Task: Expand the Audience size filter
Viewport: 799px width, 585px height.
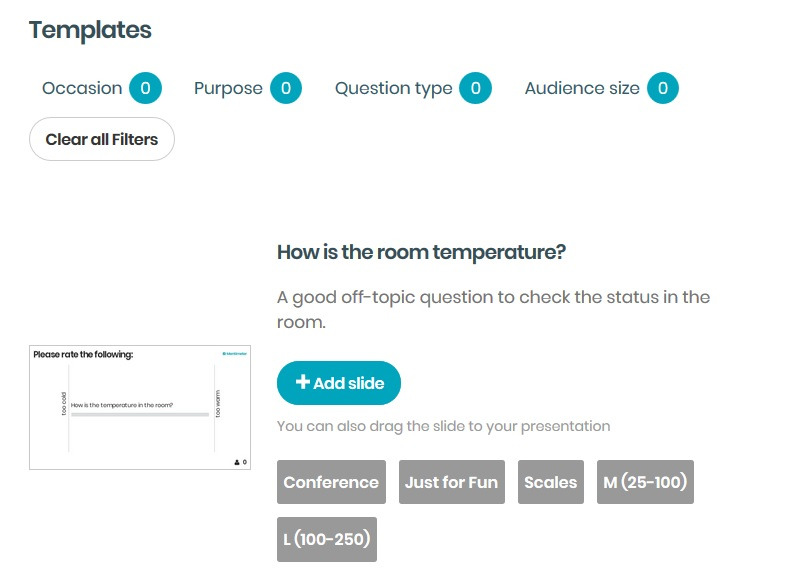Action: tap(581, 88)
